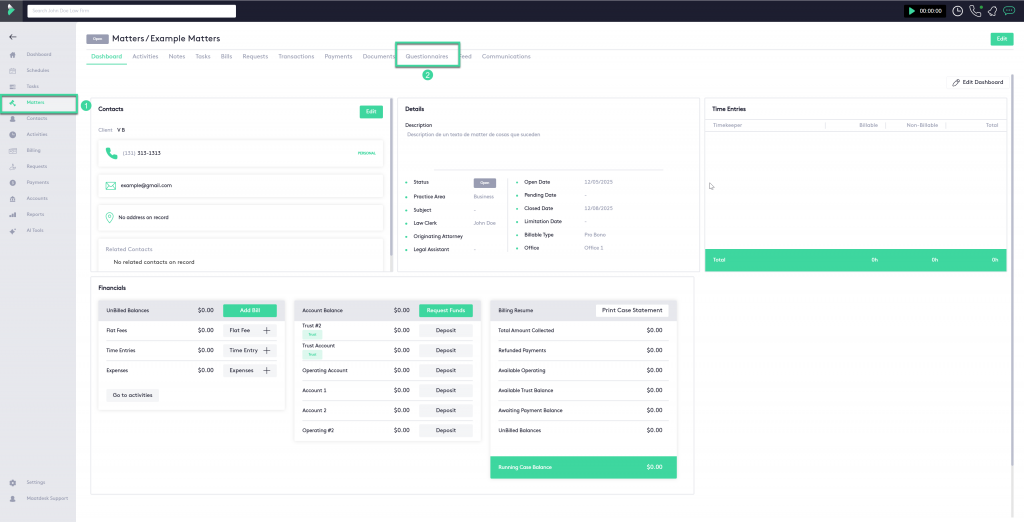
Task: Collapse sidebar using the back arrow
Action: pos(12,37)
